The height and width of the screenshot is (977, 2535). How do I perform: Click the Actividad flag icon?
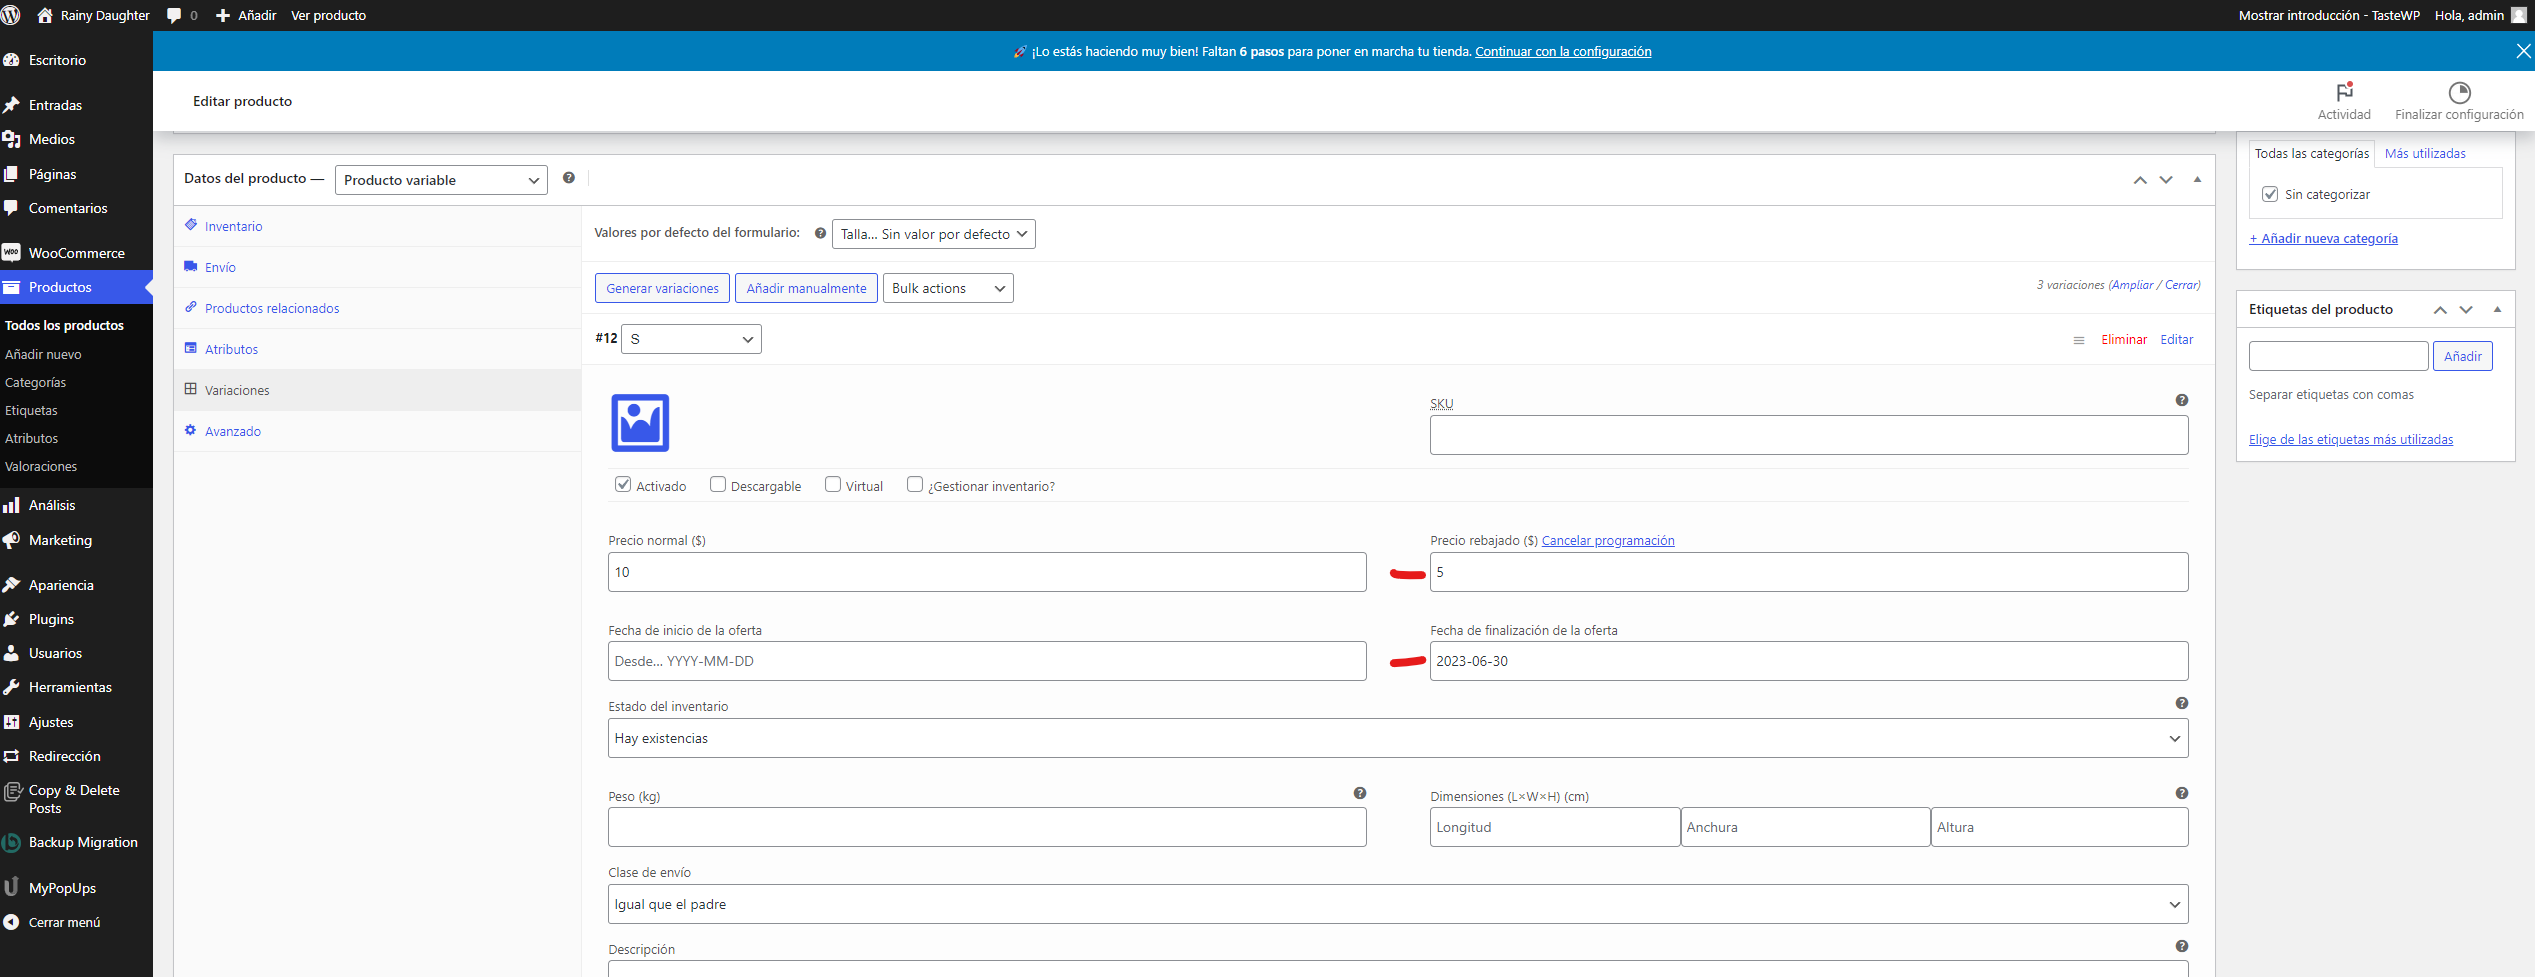click(2344, 92)
